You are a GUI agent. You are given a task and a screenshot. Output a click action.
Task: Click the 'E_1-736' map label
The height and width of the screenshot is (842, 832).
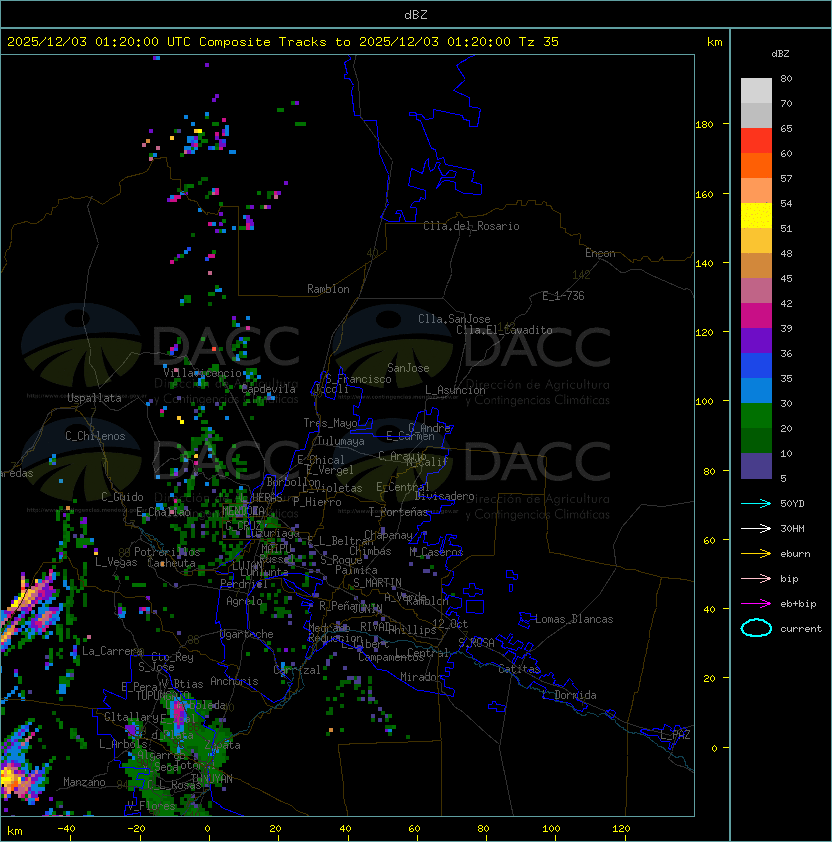[x=563, y=296]
